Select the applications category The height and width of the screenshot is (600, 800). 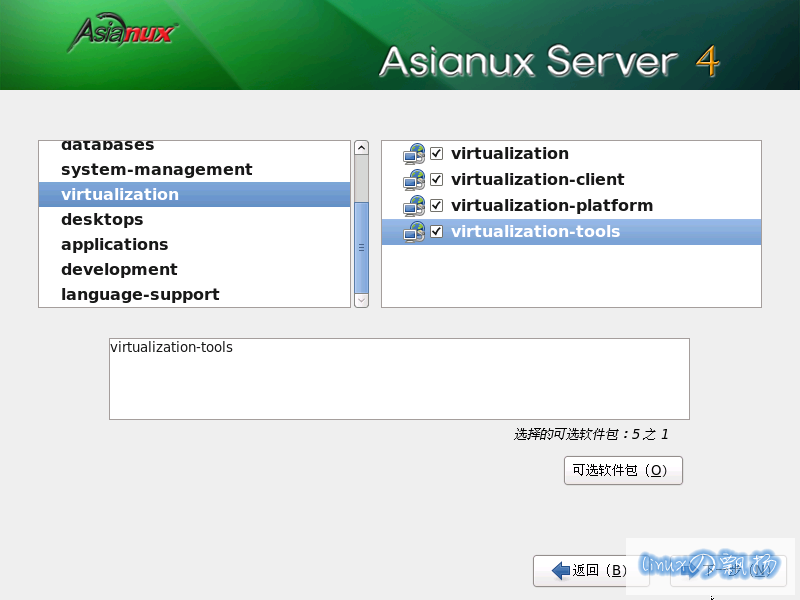tap(194, 244)
